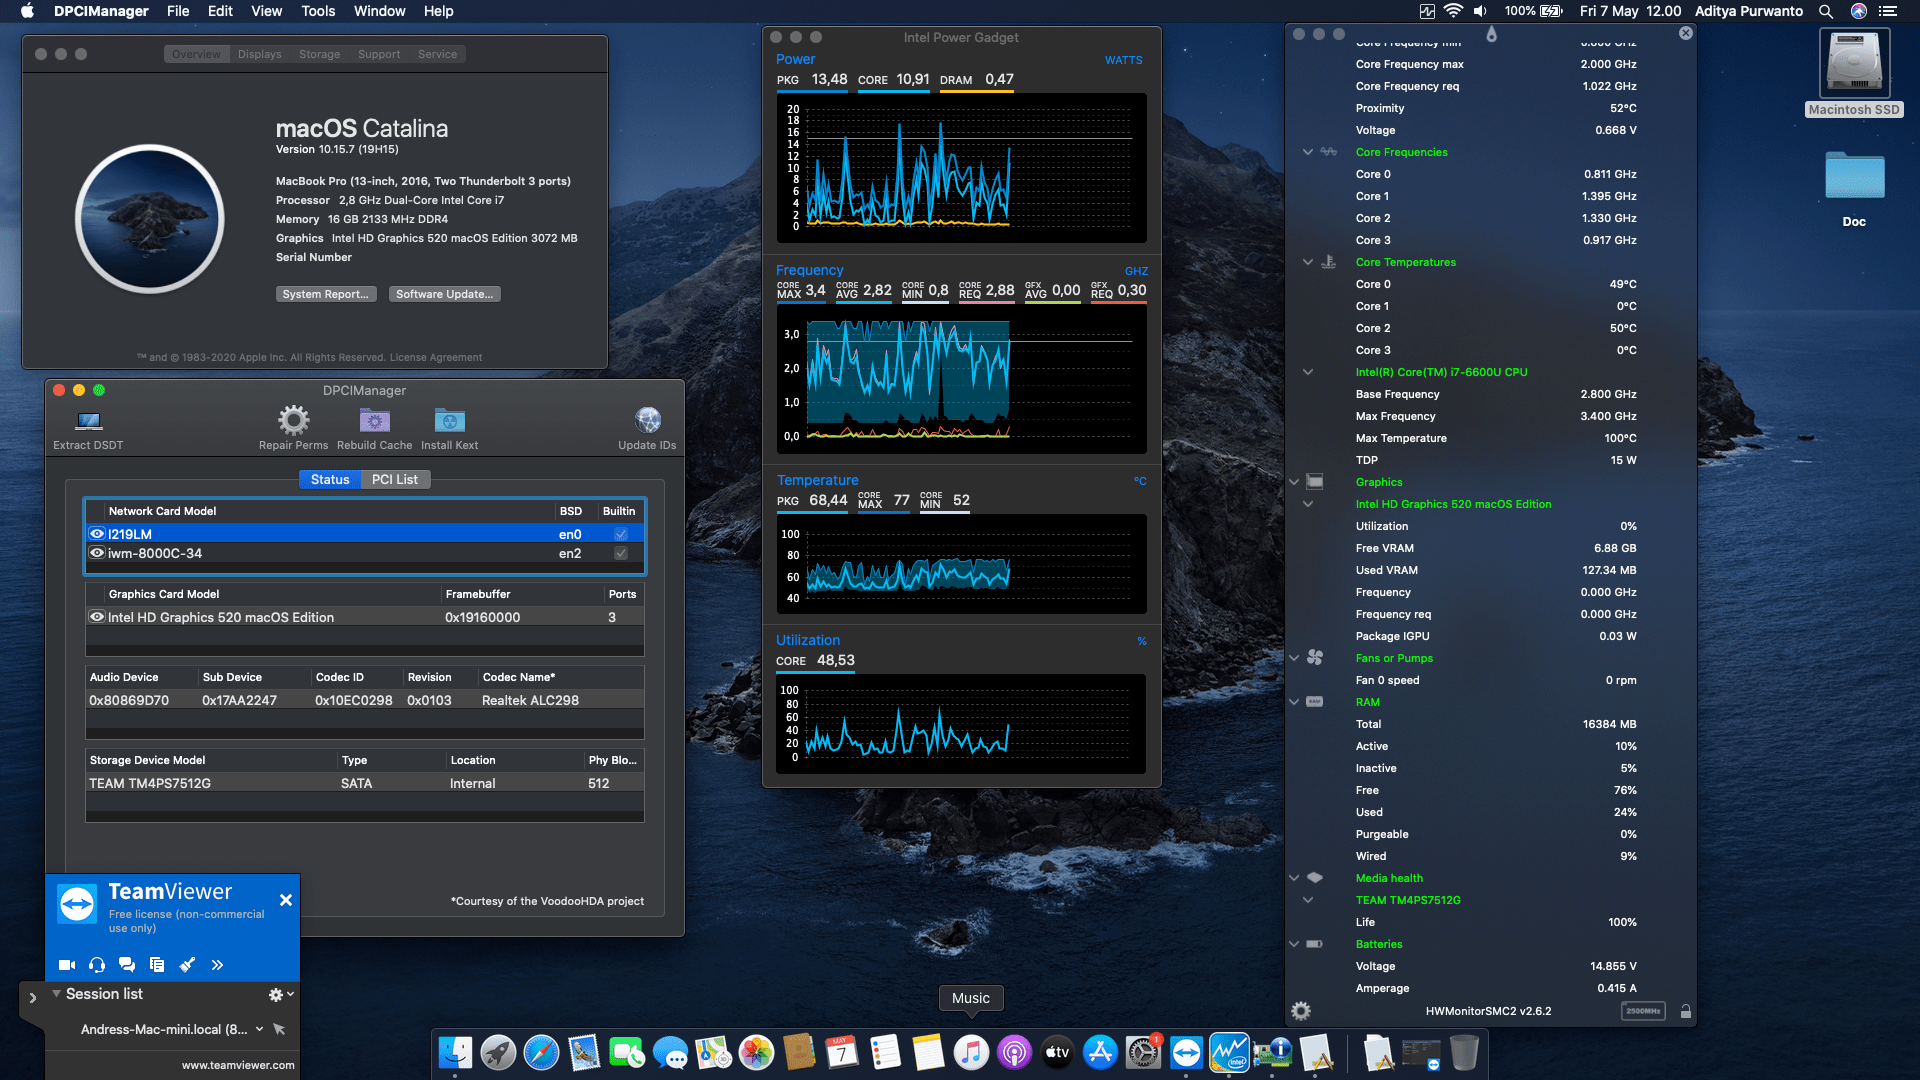Open HWMonitorSMC2 settings gear icon
The height and width of the screenshot is (1080, 1920).
[1300, 1011]
